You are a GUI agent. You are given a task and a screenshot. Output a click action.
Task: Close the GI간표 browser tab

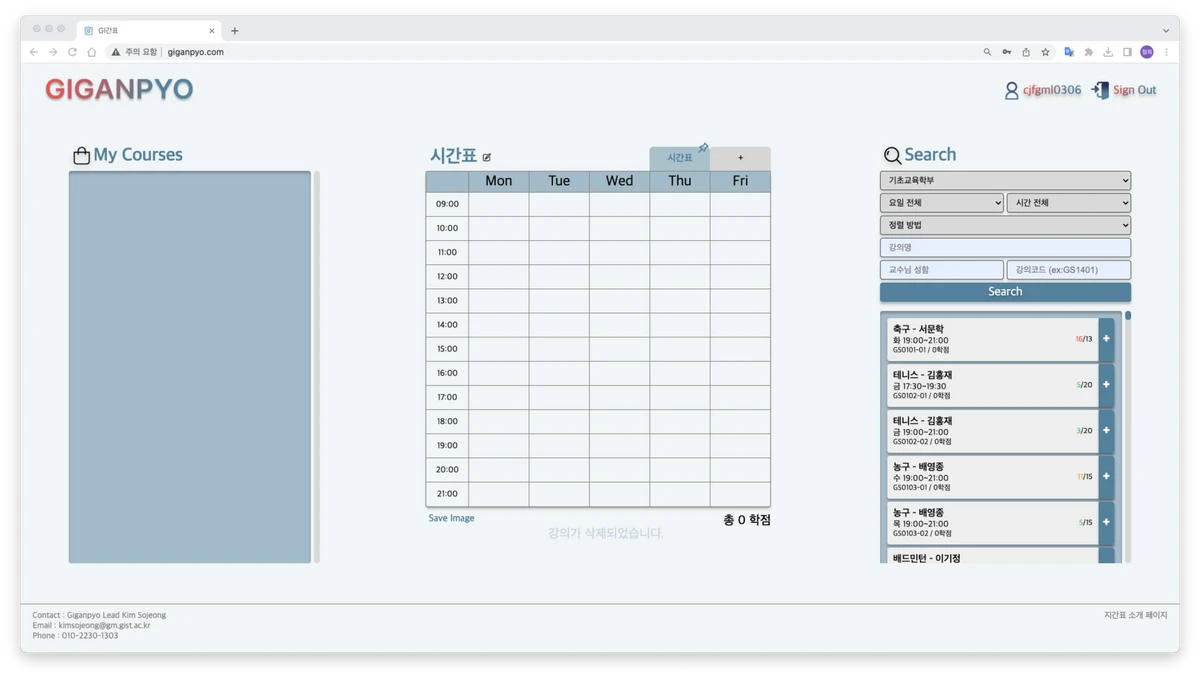[211, 31]
